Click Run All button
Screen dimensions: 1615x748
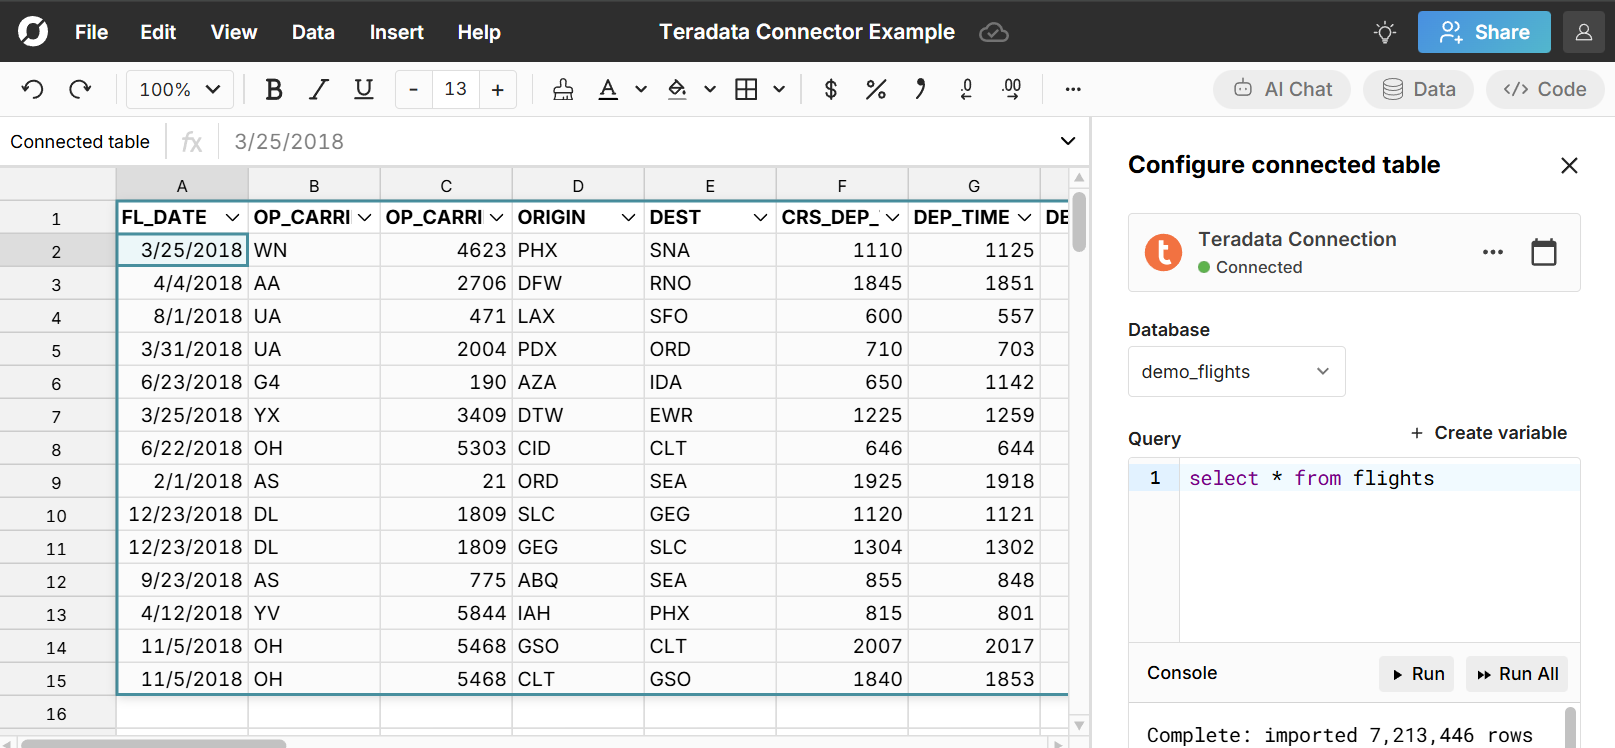pyautogui.click(x=1517, y=674)
